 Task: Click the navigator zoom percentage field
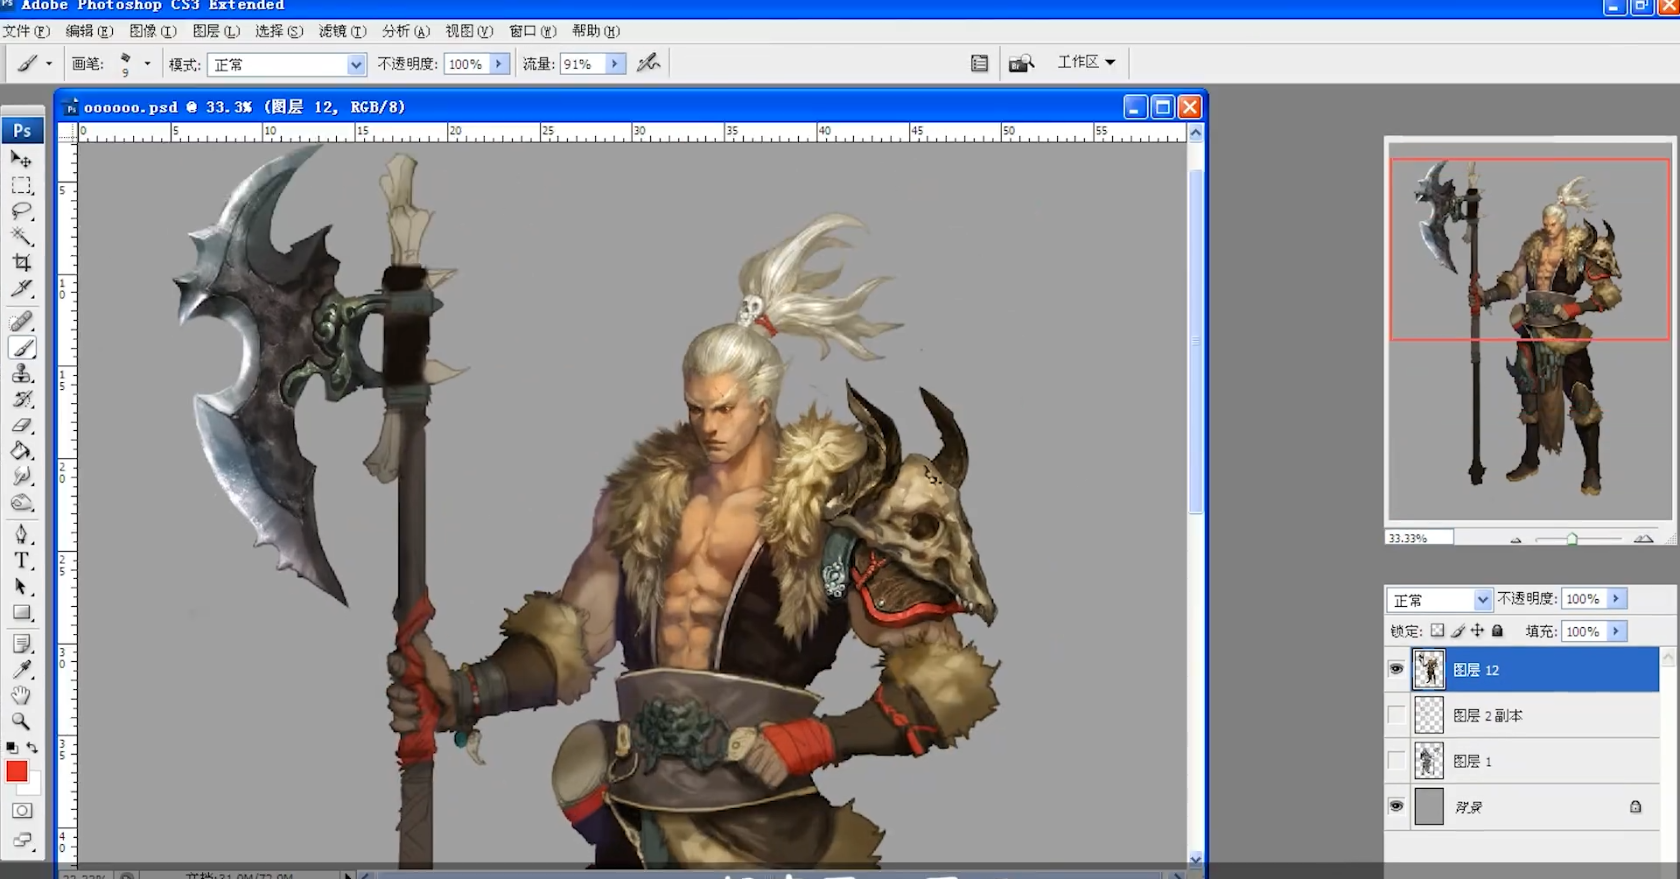click(x=1419, y=538)
